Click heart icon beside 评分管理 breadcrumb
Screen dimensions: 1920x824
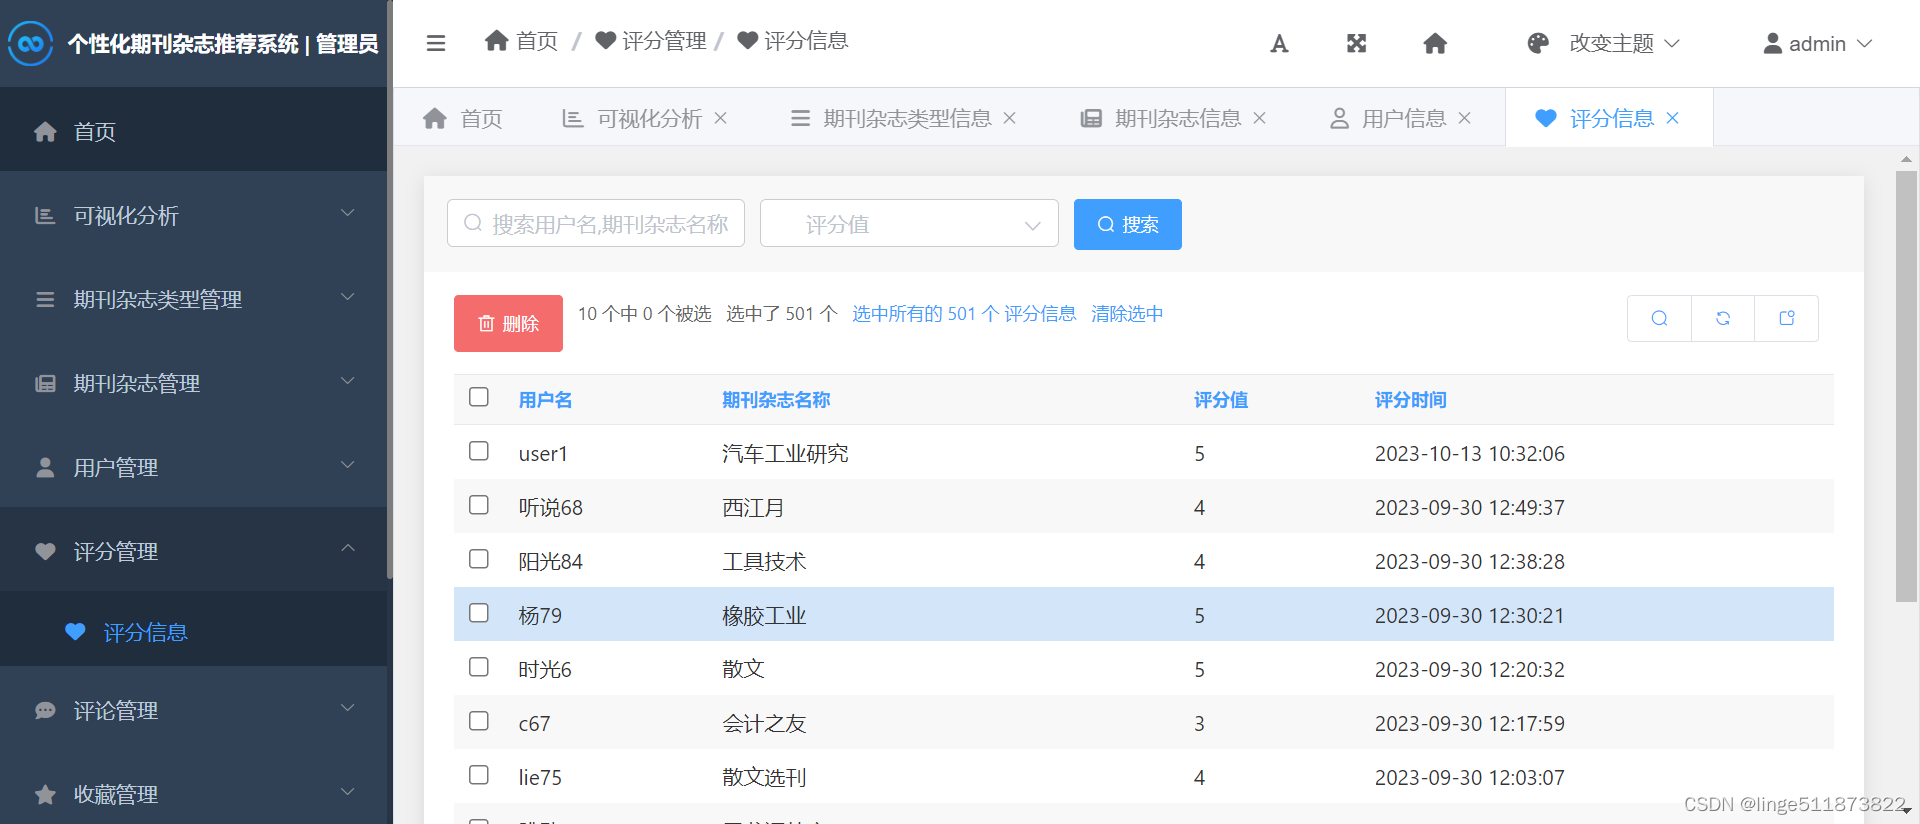(x=605, y=40)
